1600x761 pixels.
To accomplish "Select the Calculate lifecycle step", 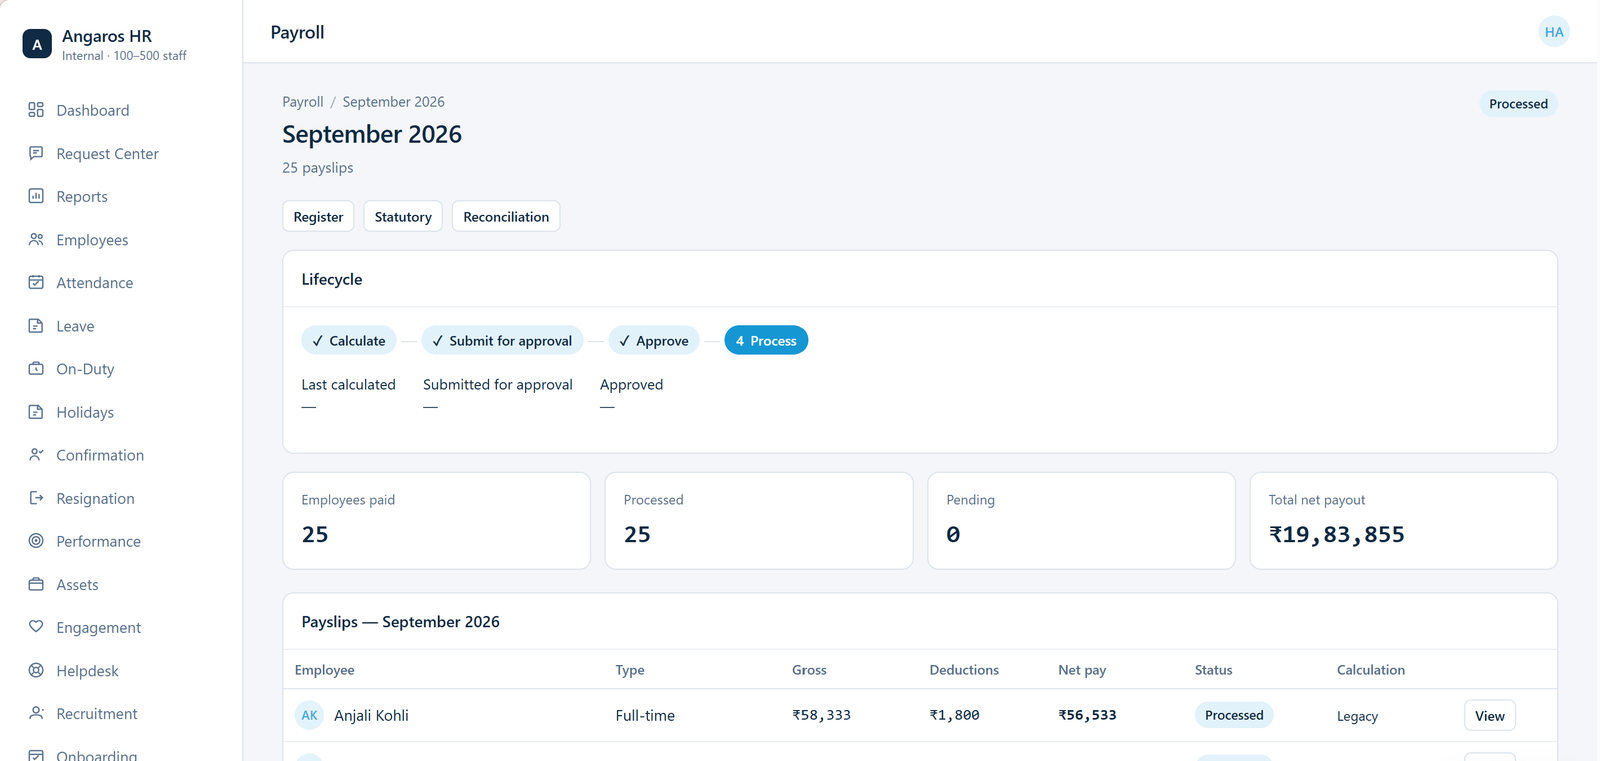I will click(349, 340).
